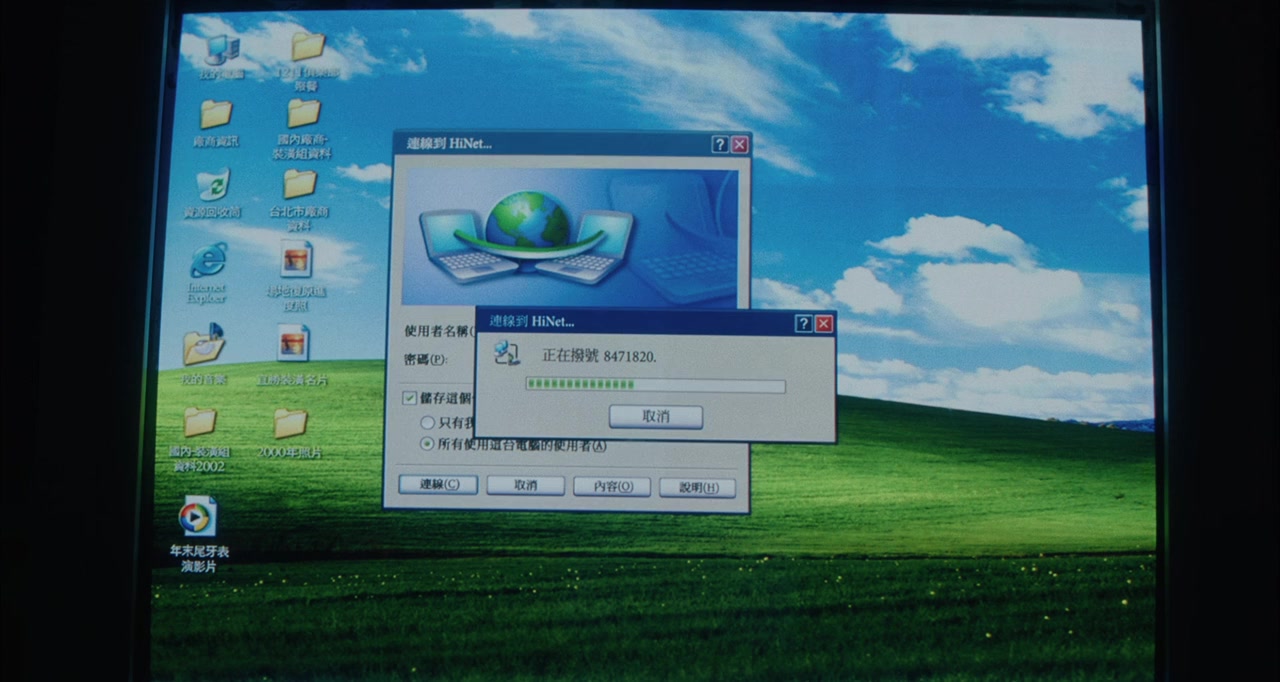Open the 廠商資訊 folder

coord(216,115)
